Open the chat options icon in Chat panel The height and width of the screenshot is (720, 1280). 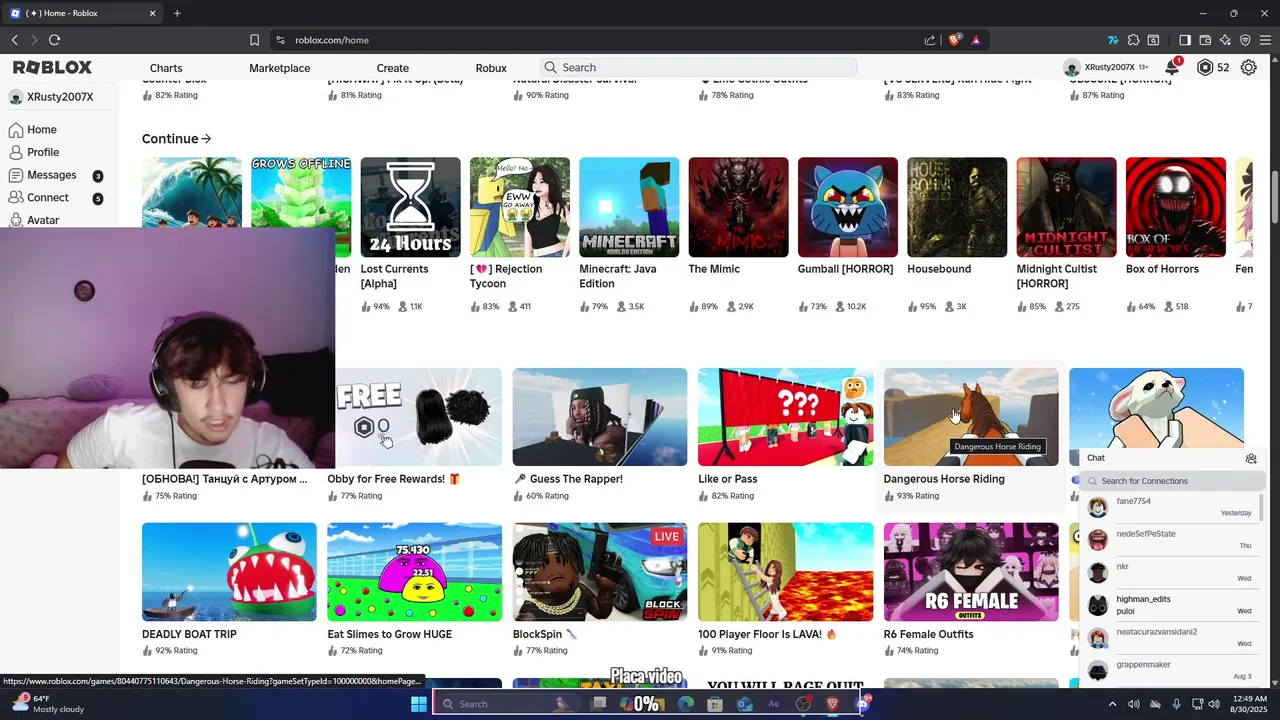[1251, 458]
